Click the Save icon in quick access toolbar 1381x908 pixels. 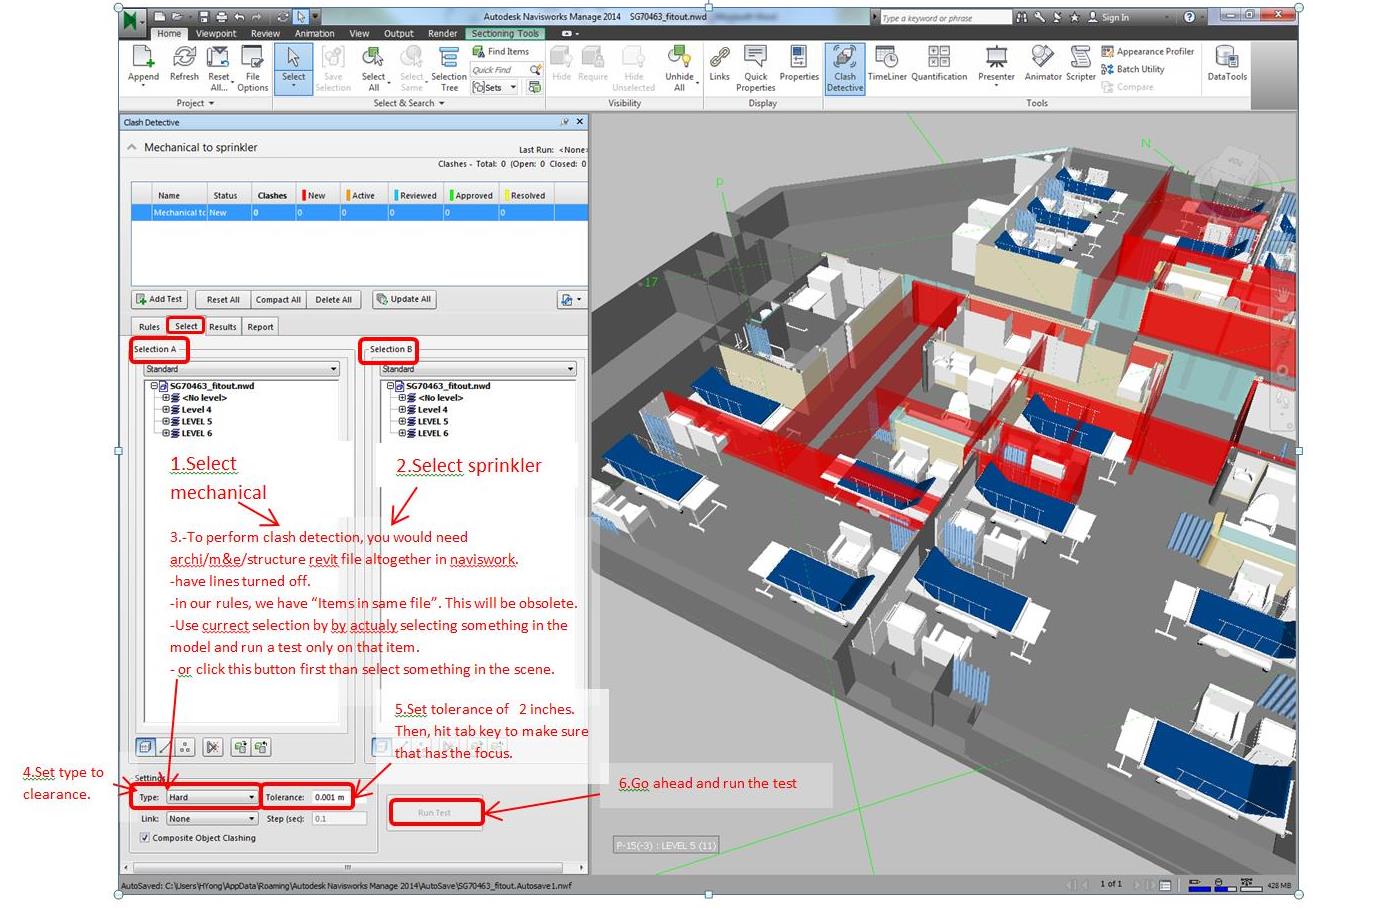pos(204,17)
